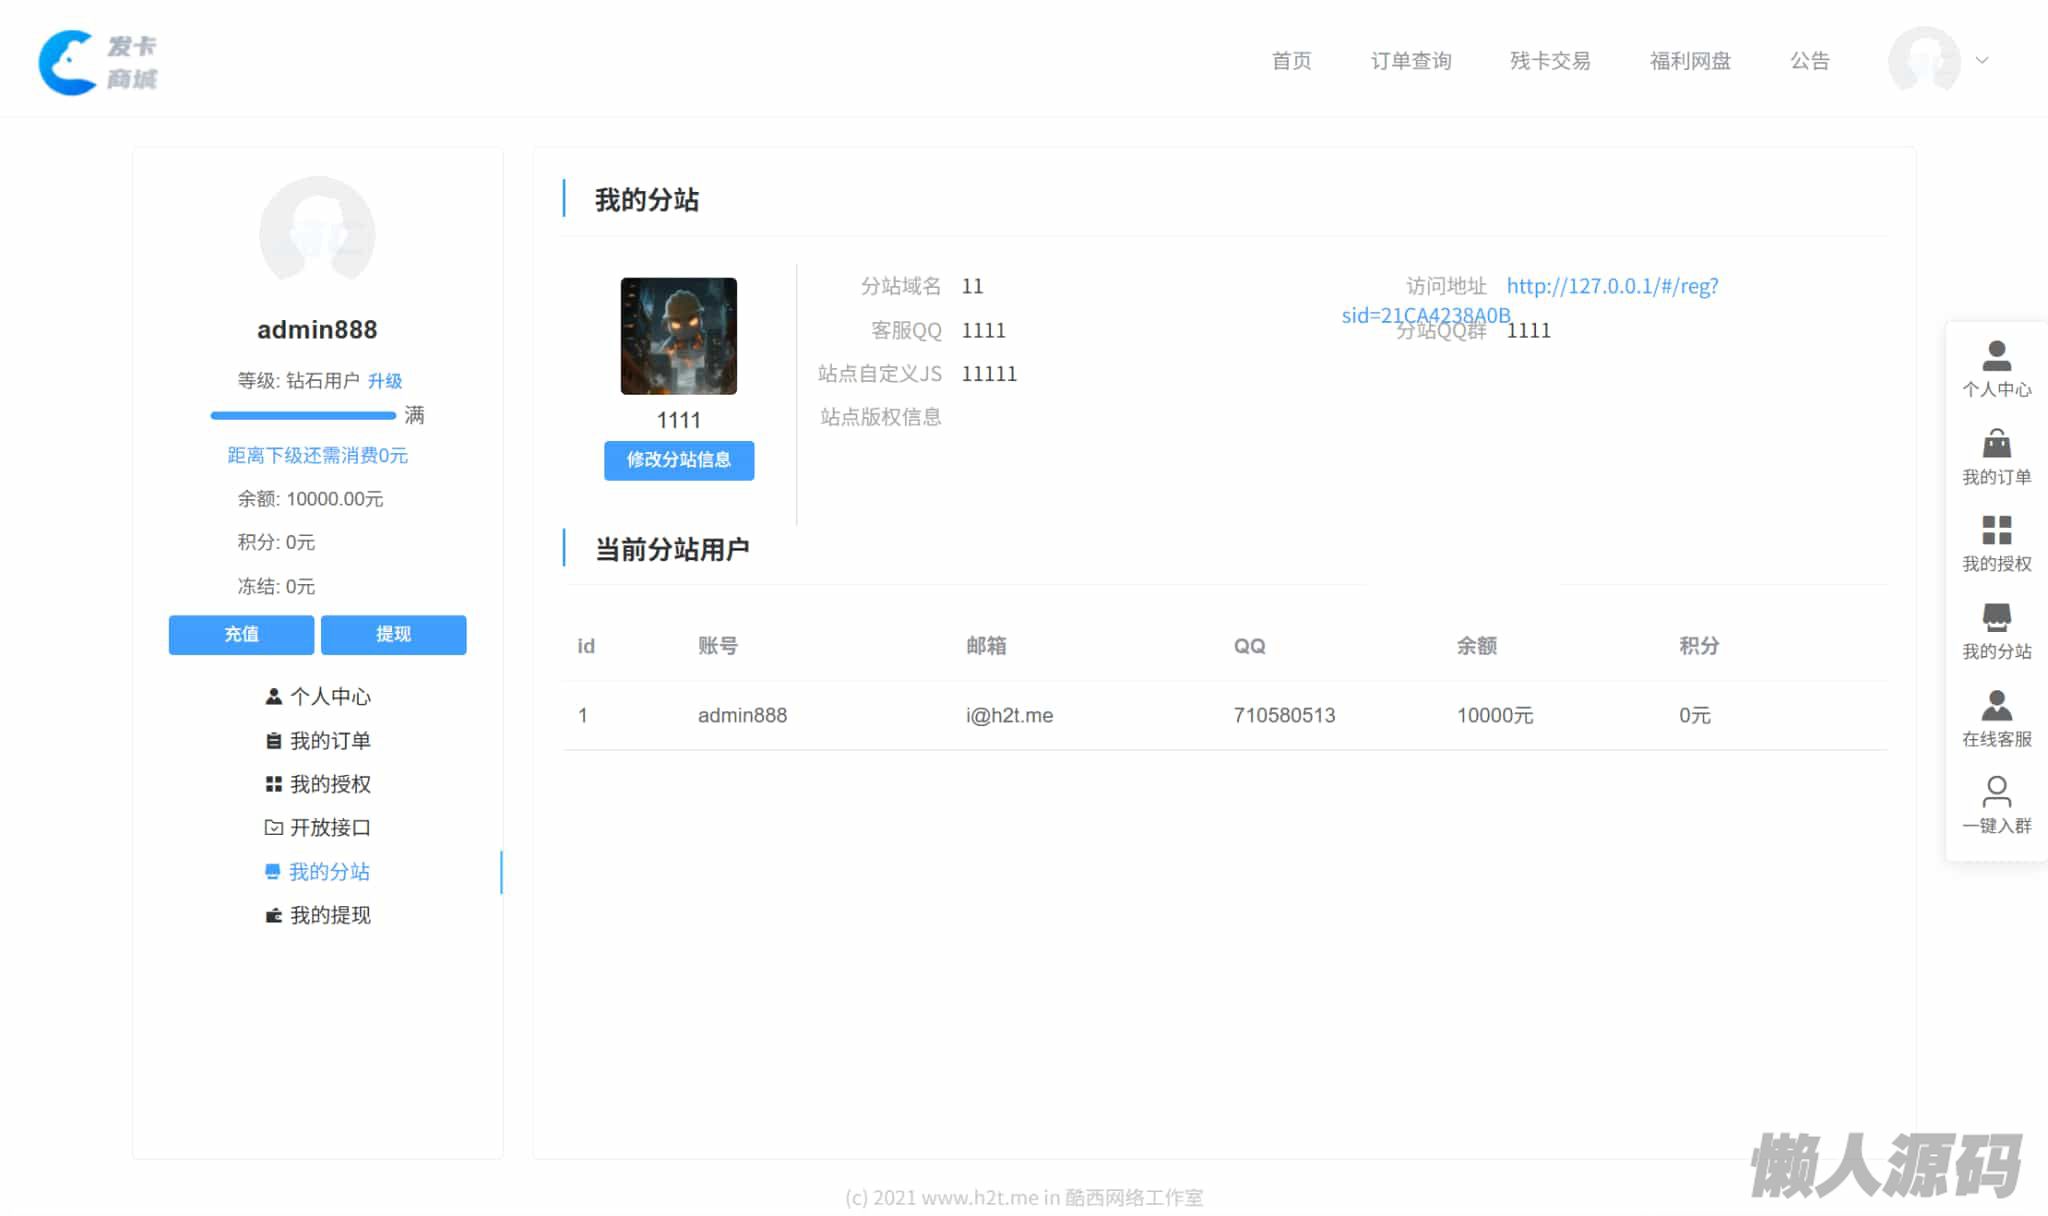Click the header user avatar

pos(1923,61)
